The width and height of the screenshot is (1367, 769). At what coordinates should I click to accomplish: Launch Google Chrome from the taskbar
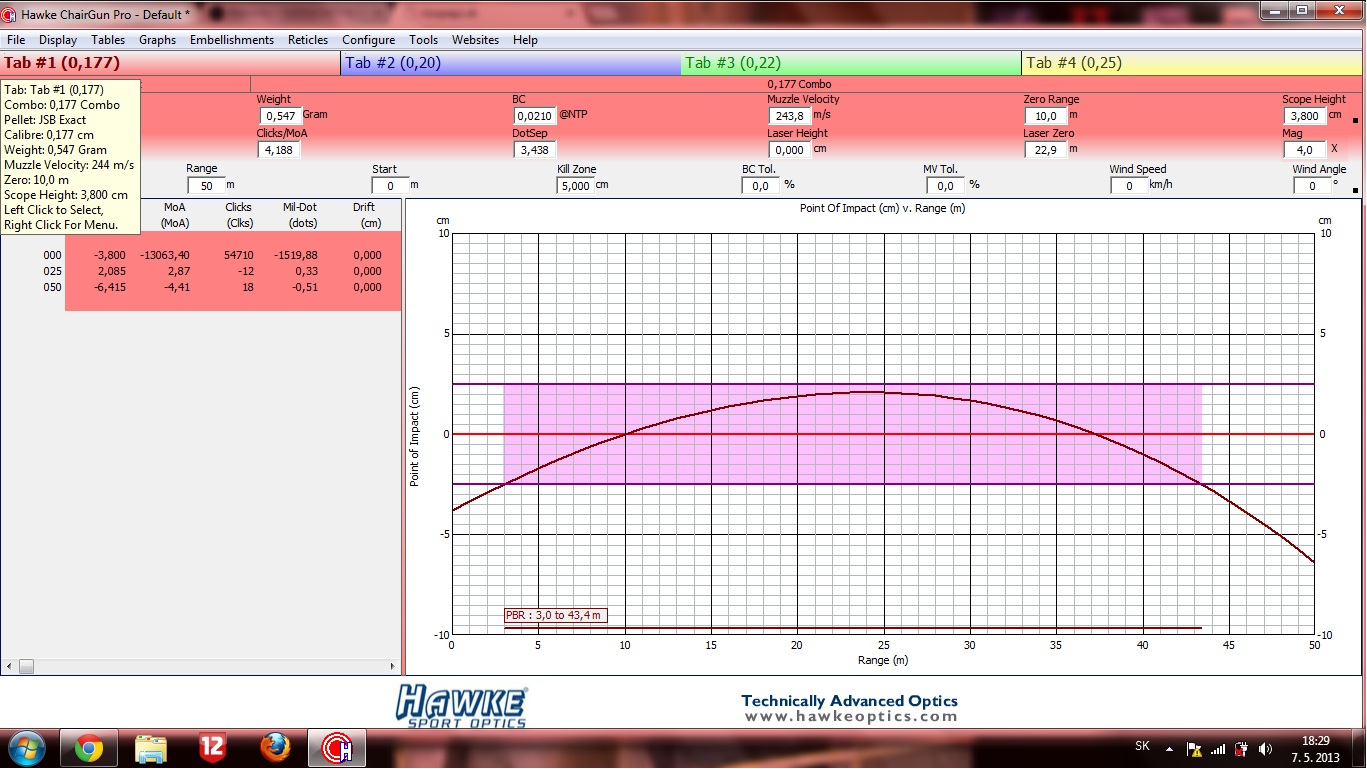(x=88, y=748)
